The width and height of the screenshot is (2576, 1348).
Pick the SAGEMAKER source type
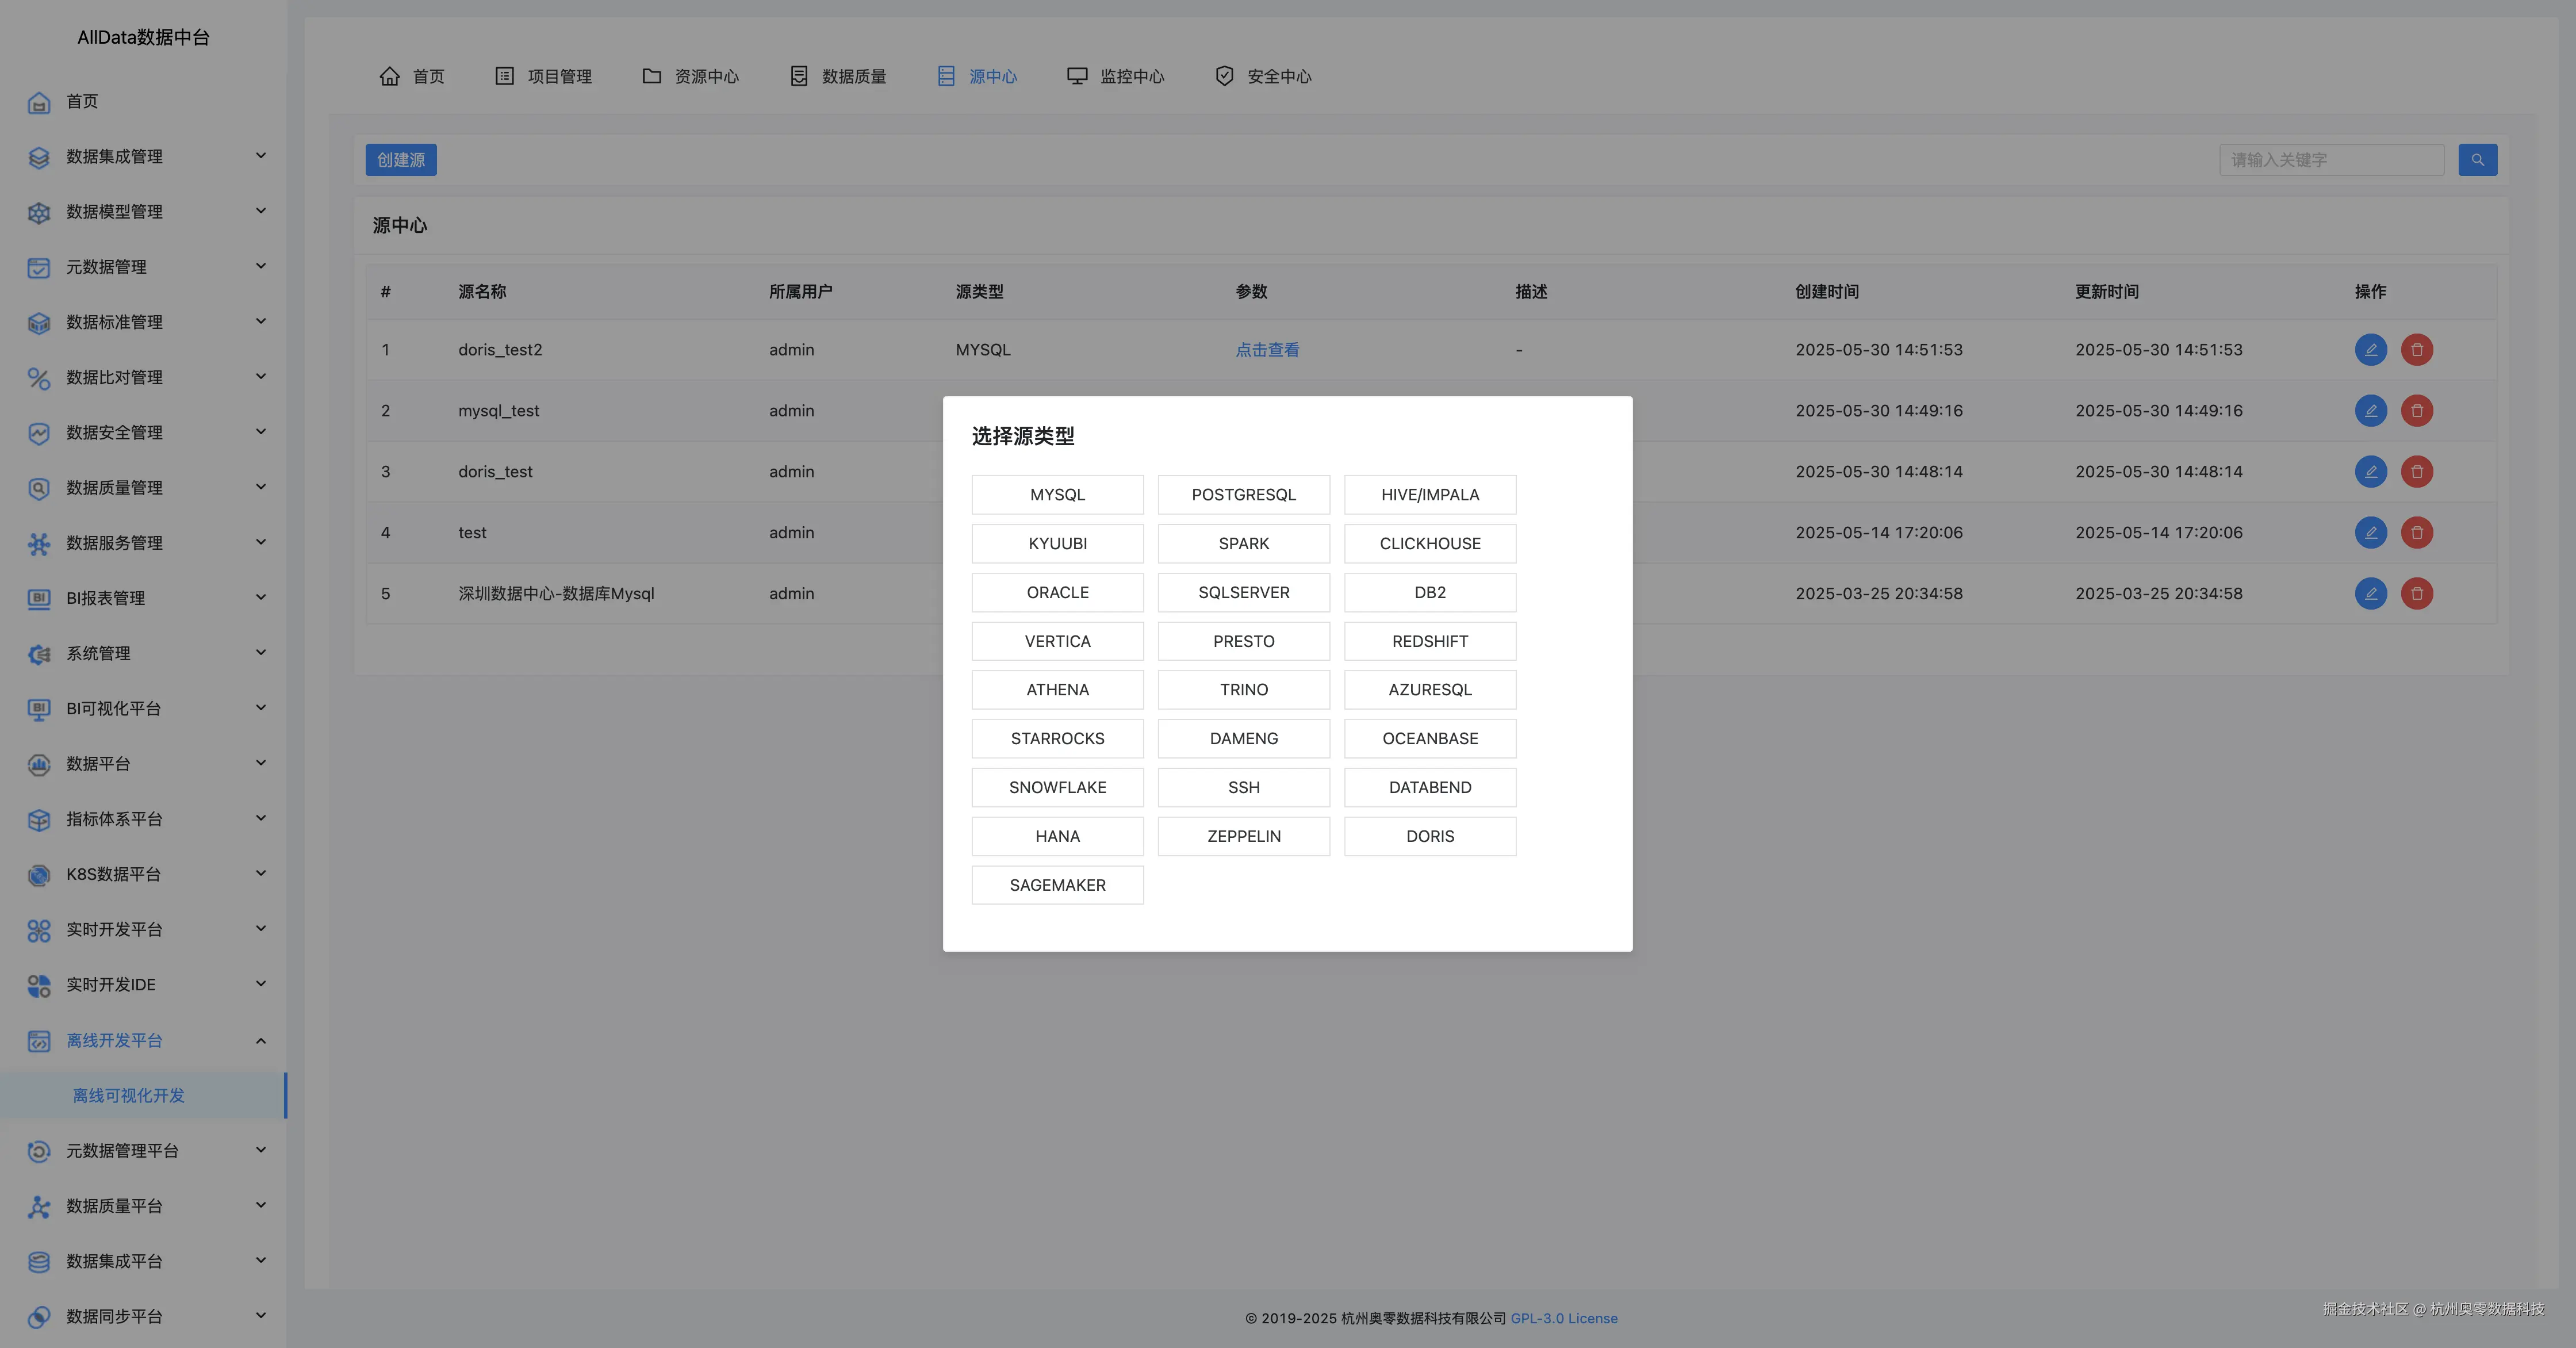click(1057, 886)
